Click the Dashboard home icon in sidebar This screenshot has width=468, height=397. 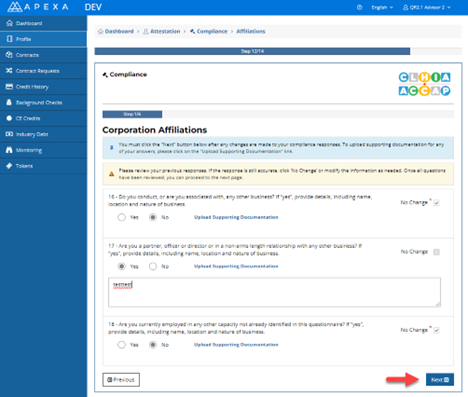(x=9, y=23)
